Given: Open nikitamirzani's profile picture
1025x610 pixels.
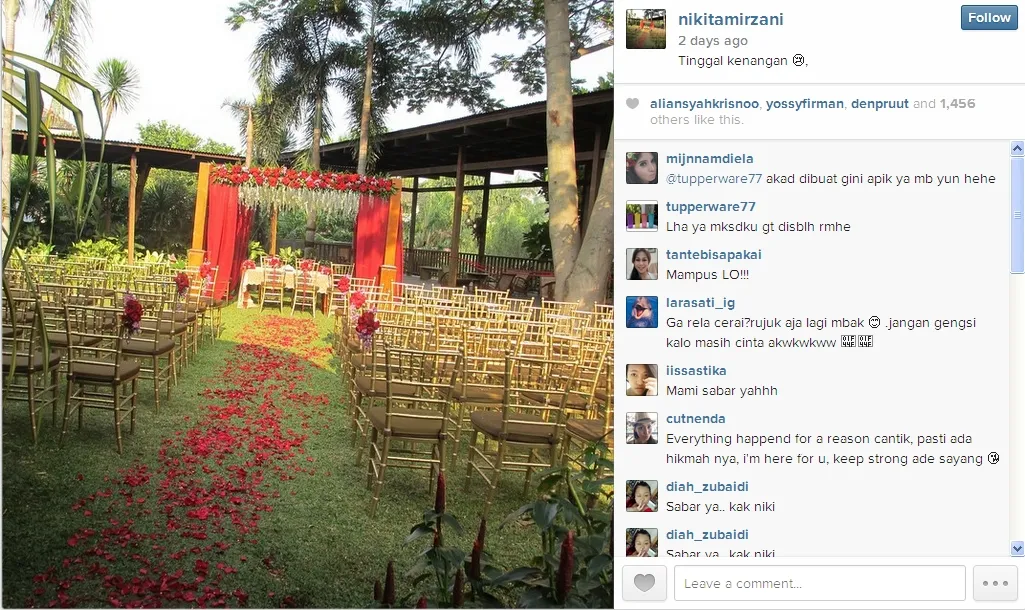Looking at the screenshot, I should point(646,29).
